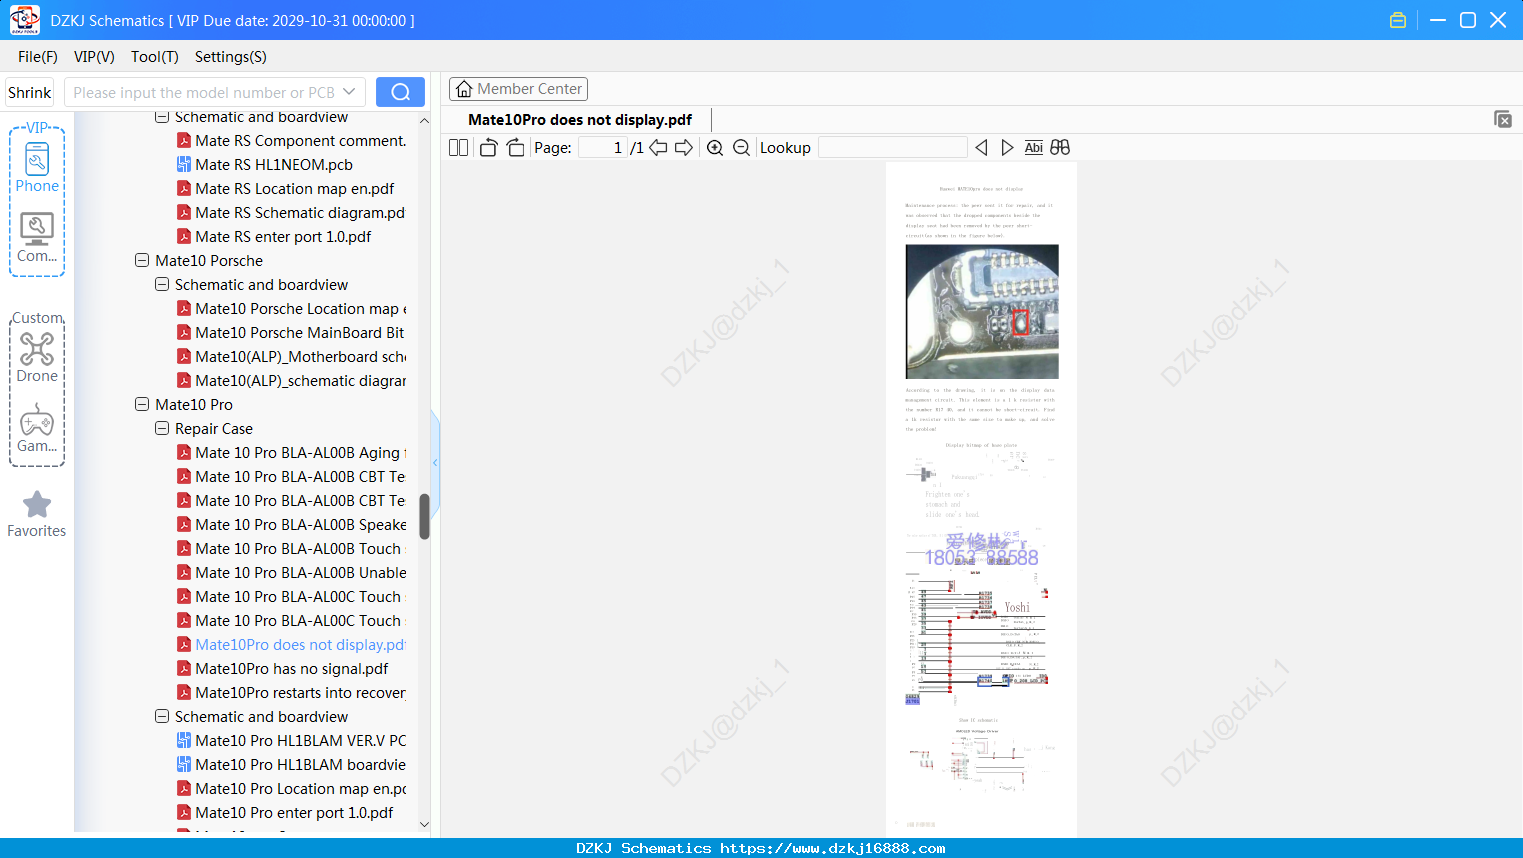Open the Computer repair category
Screen dimensions: 1523x858
point(37,238)
